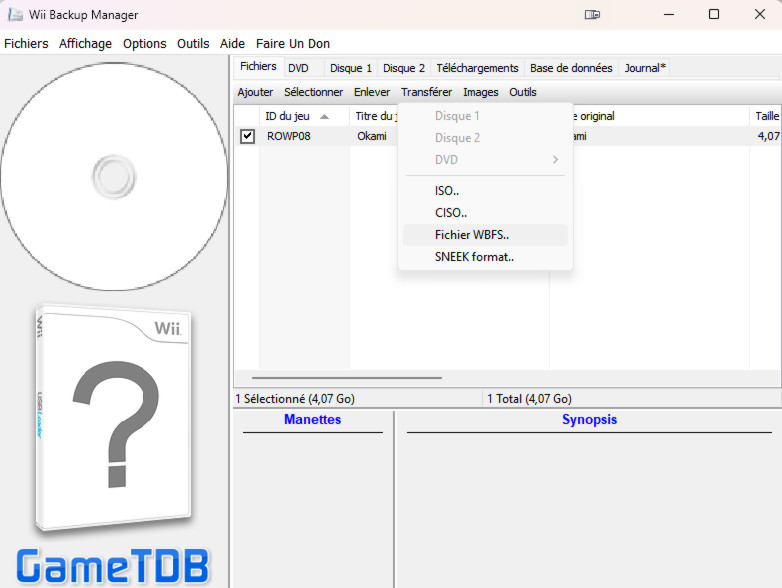Open the Aide menu
This screenshot has width=782, height=588.
point(232,44)
